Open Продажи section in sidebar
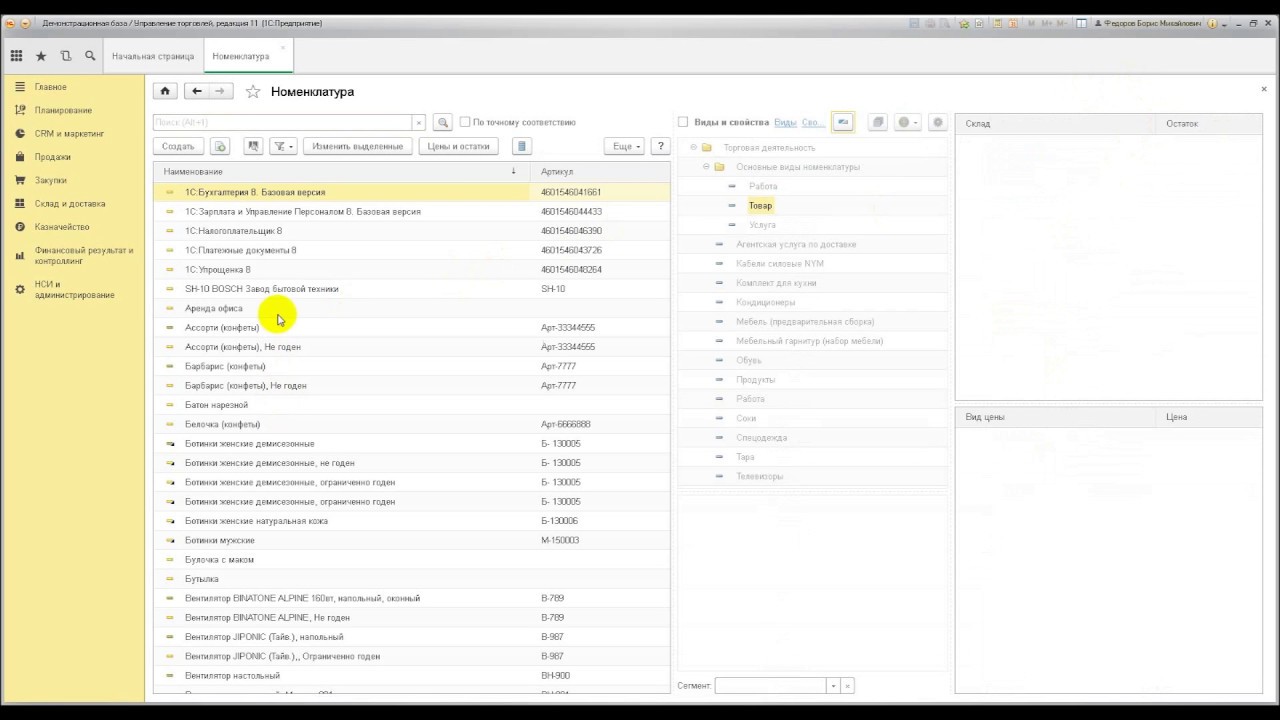 click(x=52, y=157)
